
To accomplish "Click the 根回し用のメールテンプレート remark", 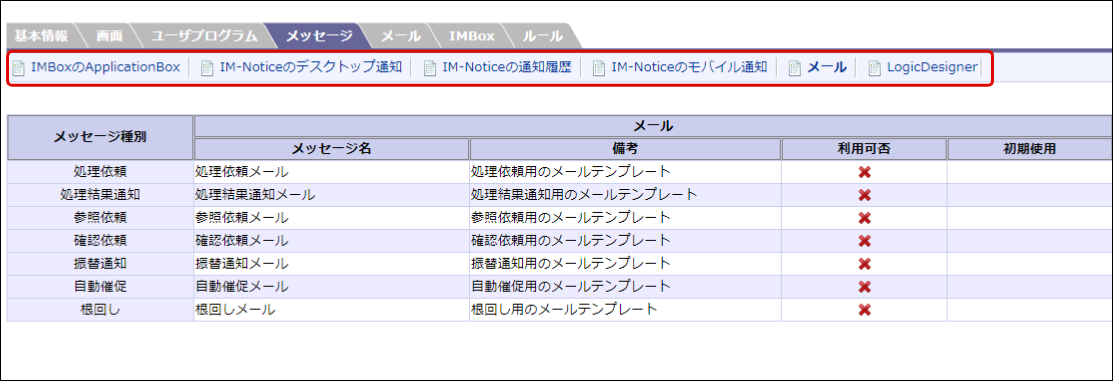I will [x=564, y=309].
